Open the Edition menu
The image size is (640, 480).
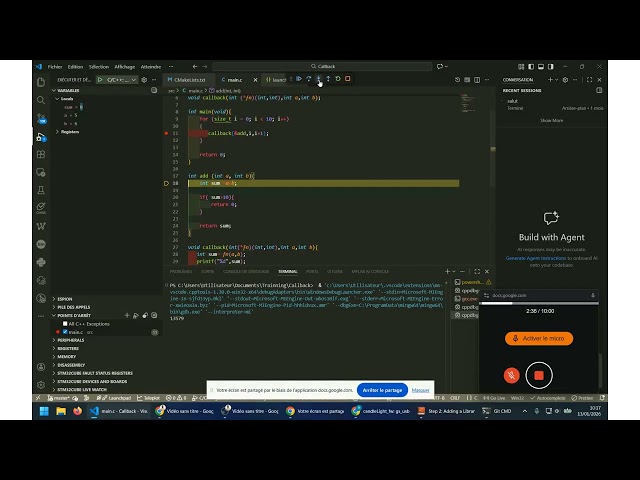click(x=75, y=67)
